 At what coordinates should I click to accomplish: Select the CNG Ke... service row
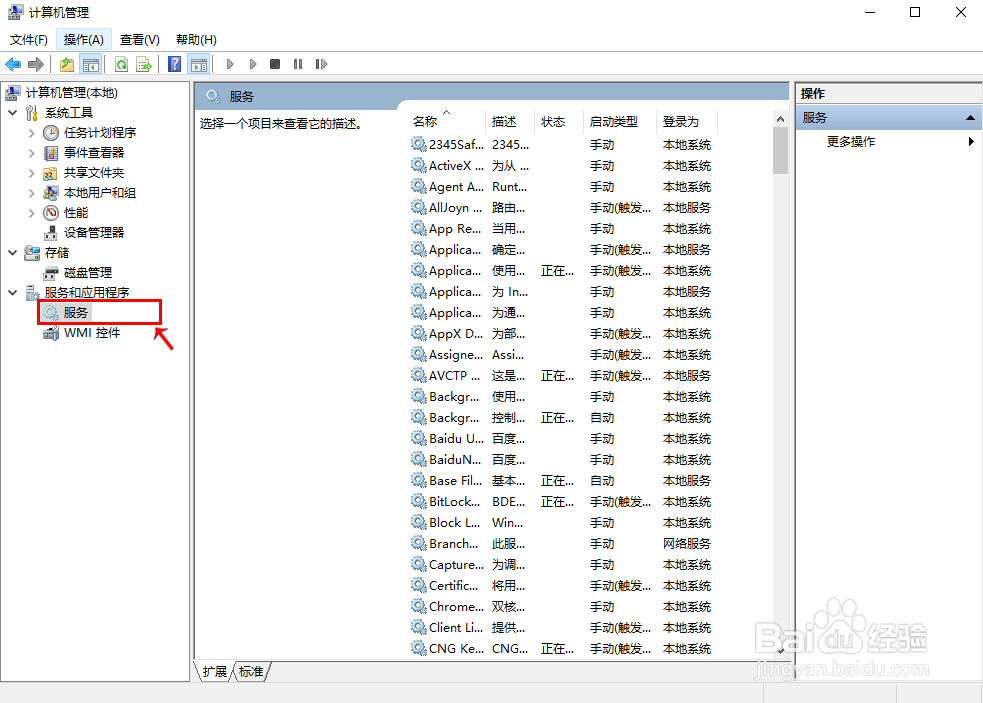563,649
